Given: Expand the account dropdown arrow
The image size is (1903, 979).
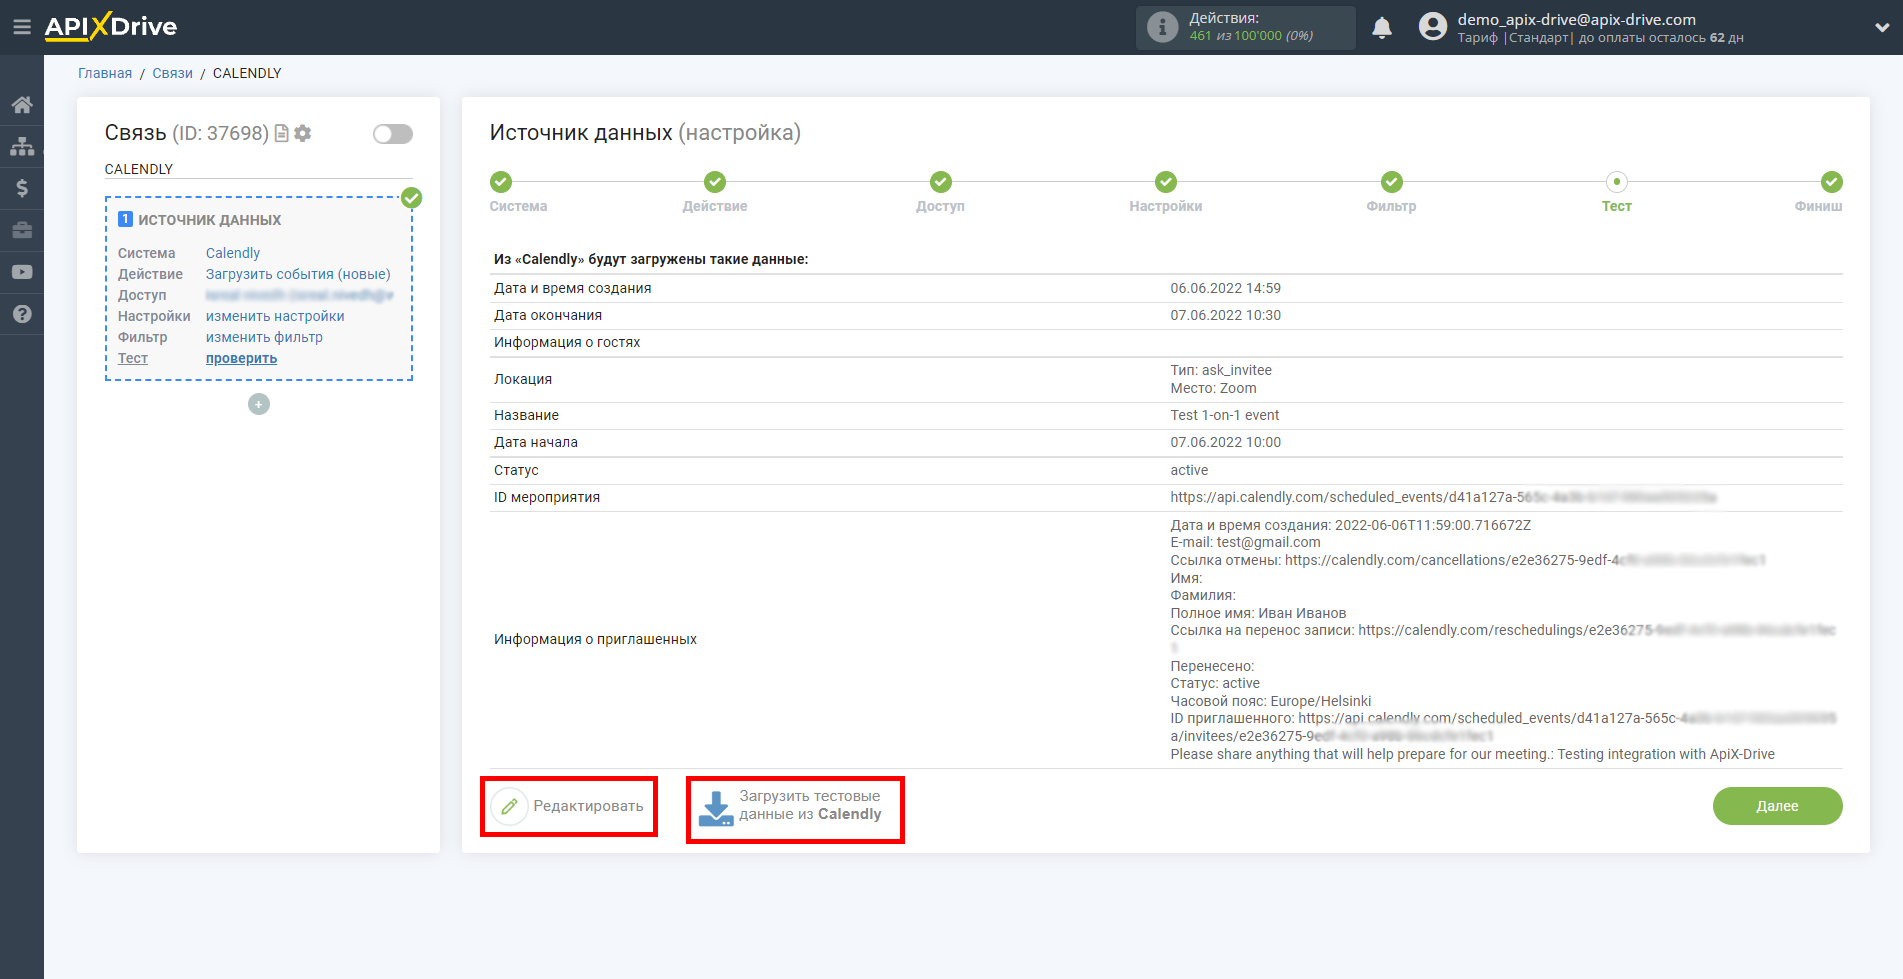Looking at the screenshot, I should tap(1882, 28).
